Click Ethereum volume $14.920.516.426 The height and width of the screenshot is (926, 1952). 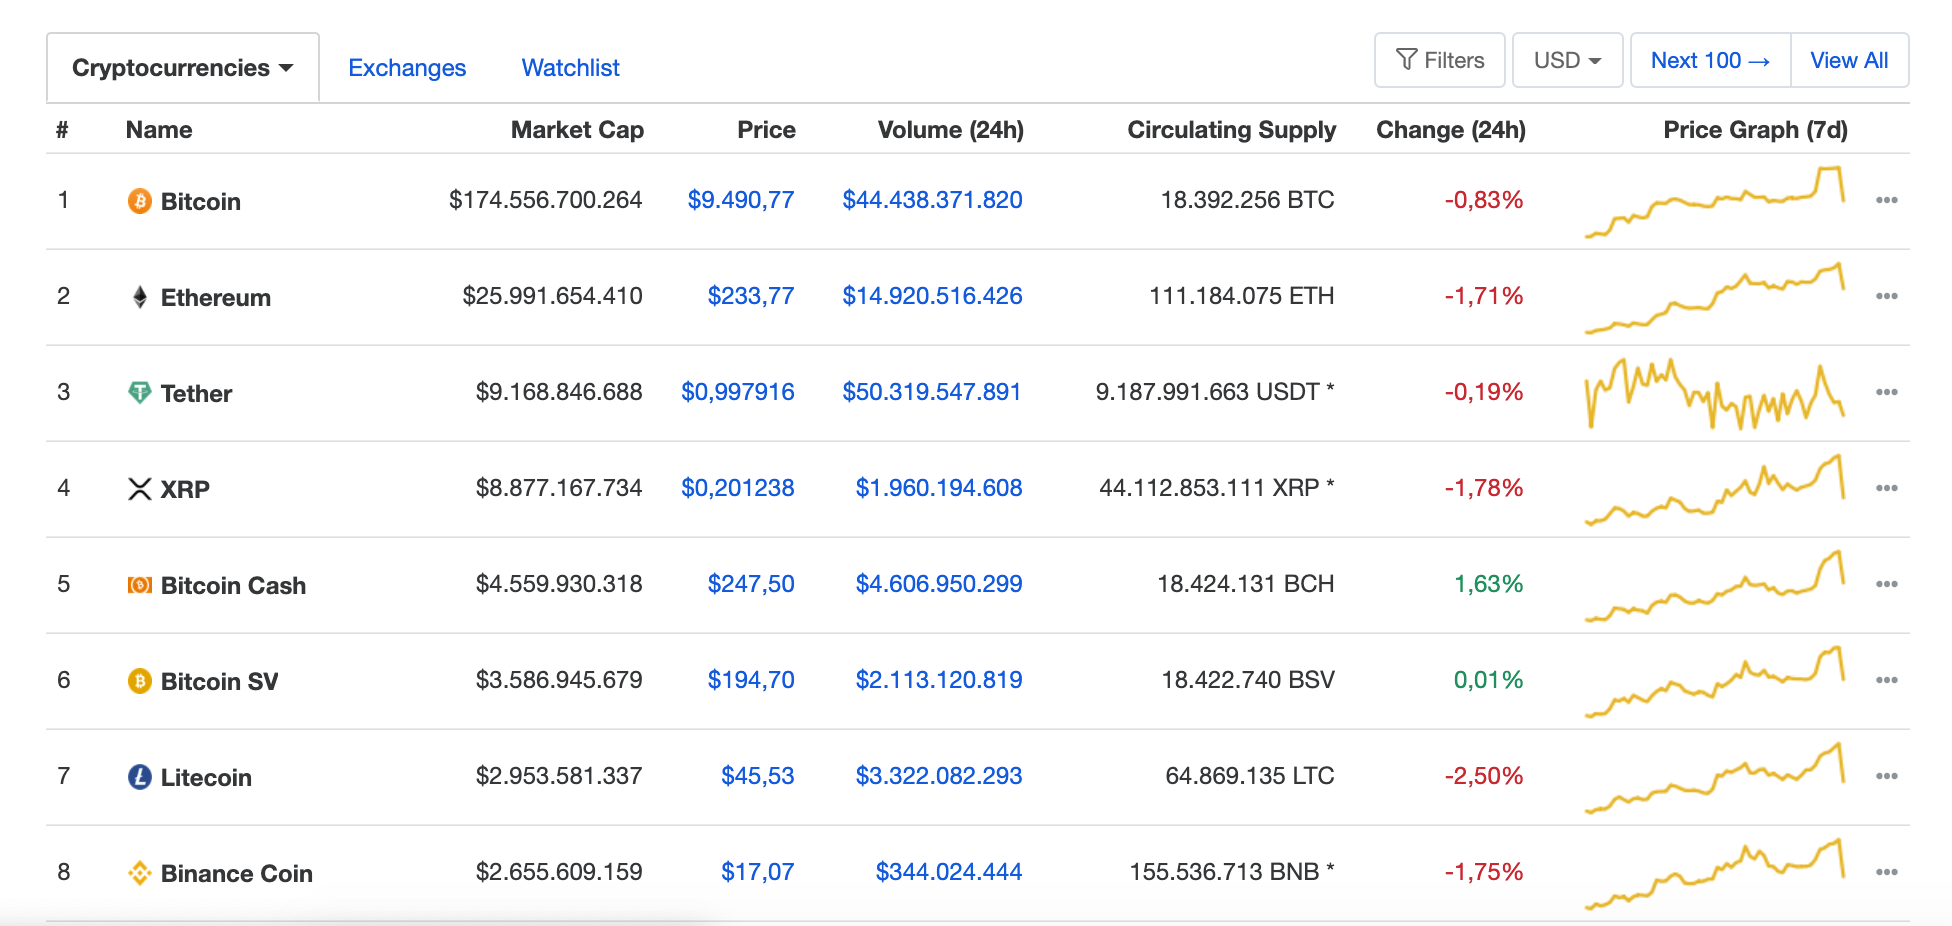point(932,296)
